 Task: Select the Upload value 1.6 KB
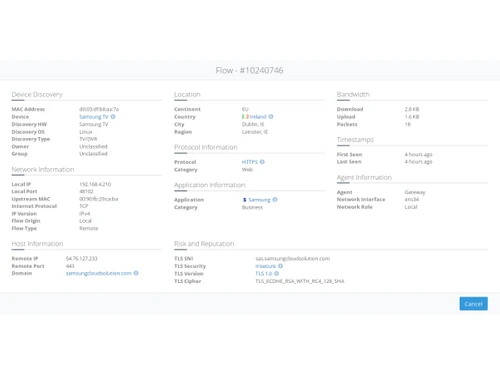pos(412,117)
